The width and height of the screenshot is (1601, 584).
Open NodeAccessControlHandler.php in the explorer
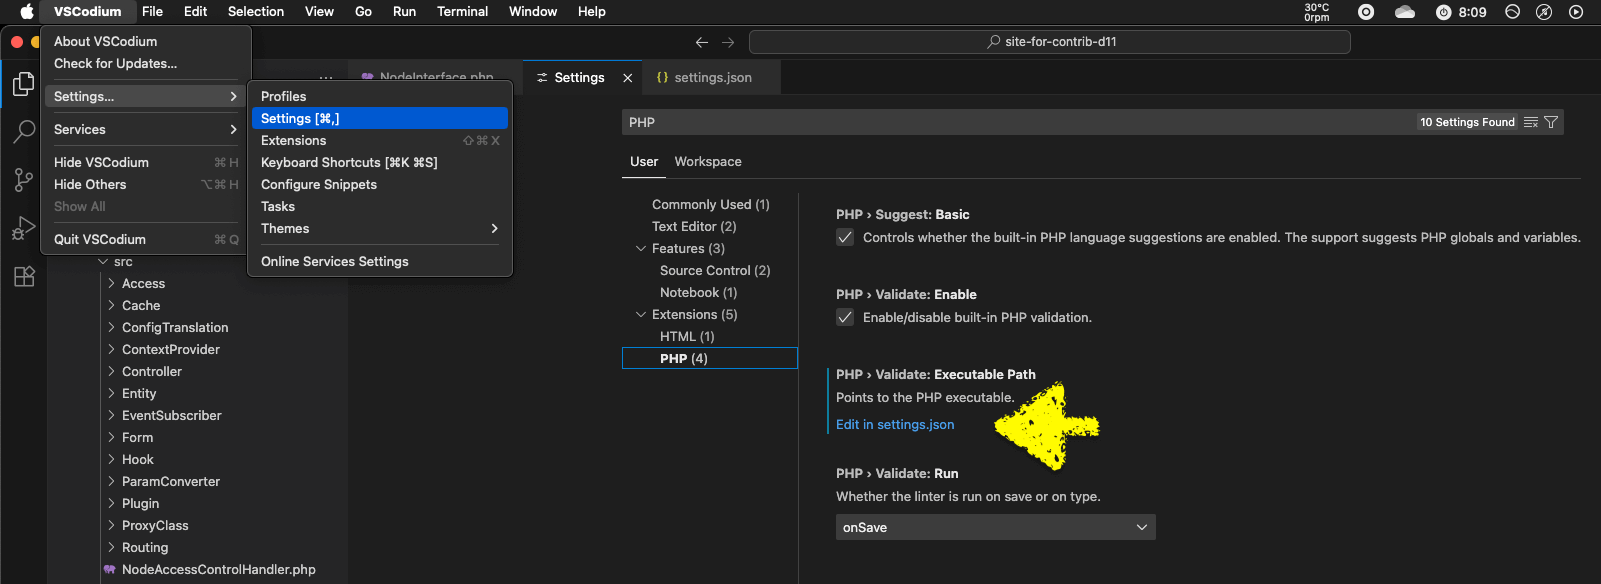[218, 569]
